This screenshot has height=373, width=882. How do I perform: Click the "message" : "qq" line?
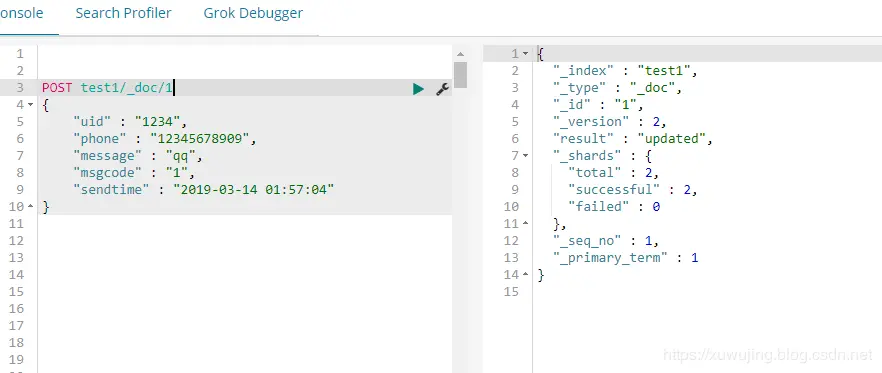pos(138,155)
